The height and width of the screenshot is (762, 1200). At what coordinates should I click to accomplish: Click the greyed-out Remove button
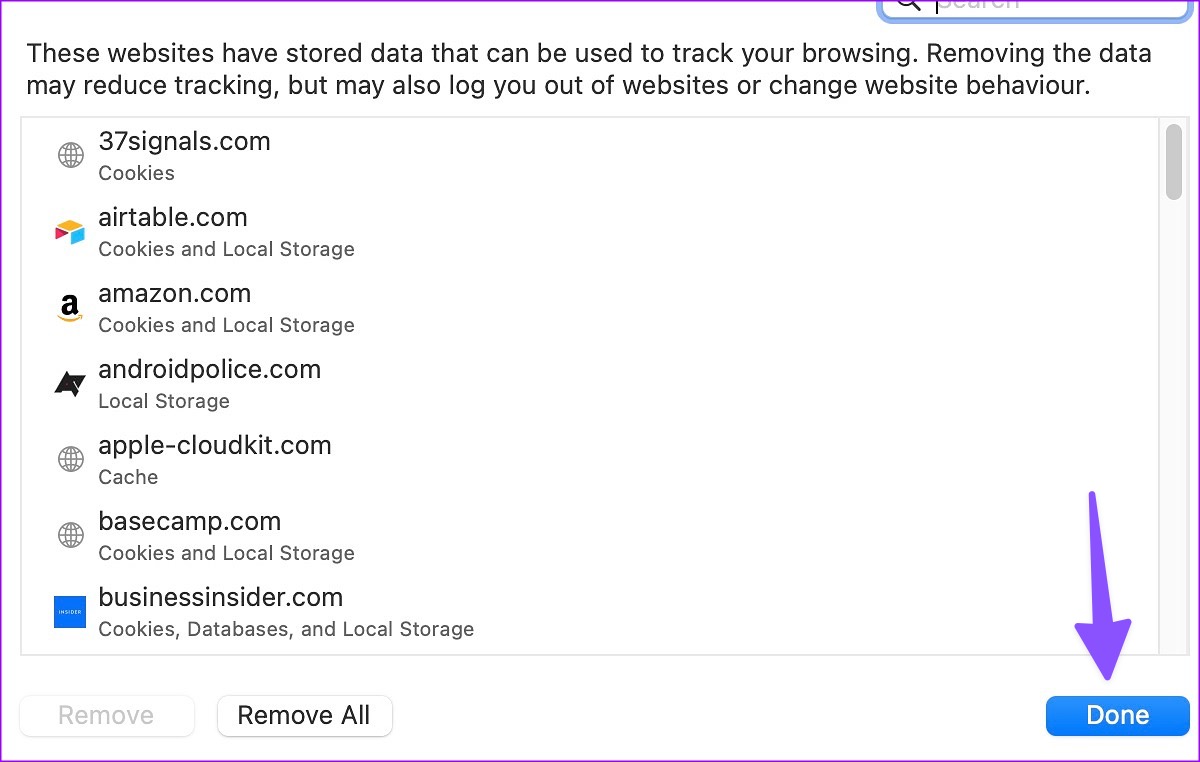(106, 715)
